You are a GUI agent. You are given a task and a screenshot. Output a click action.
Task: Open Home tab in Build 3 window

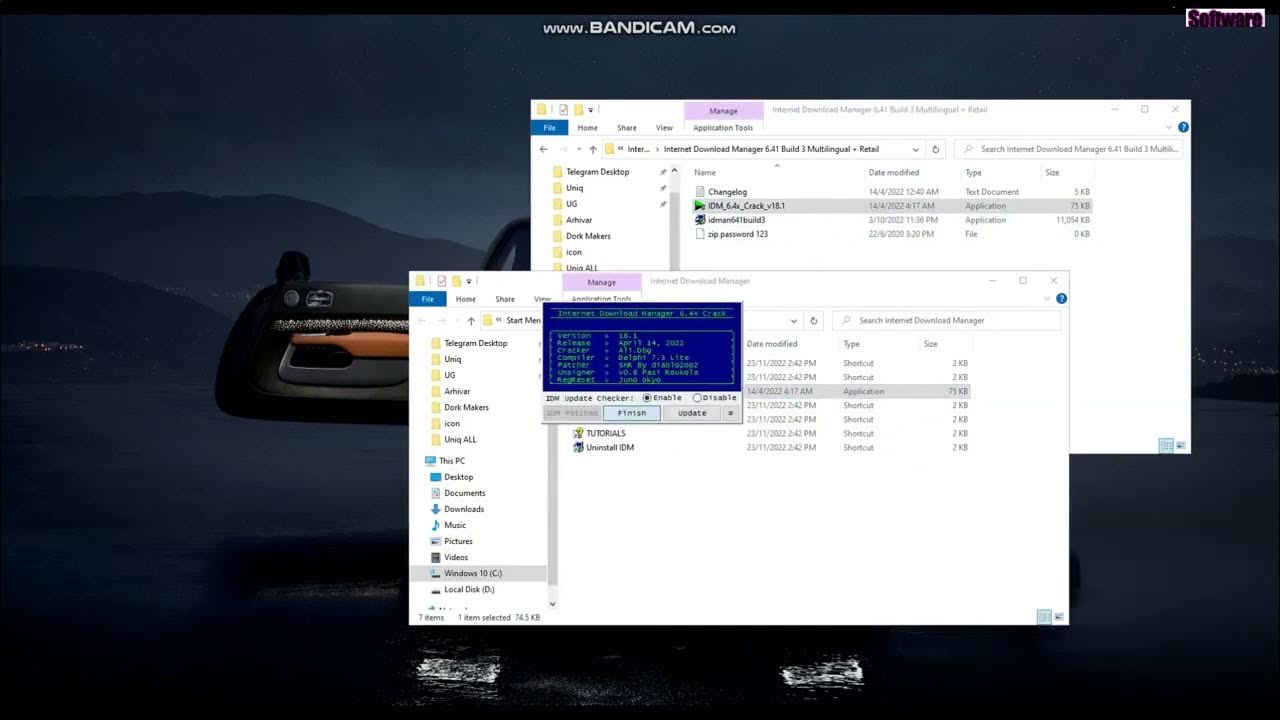coord(588,128)
